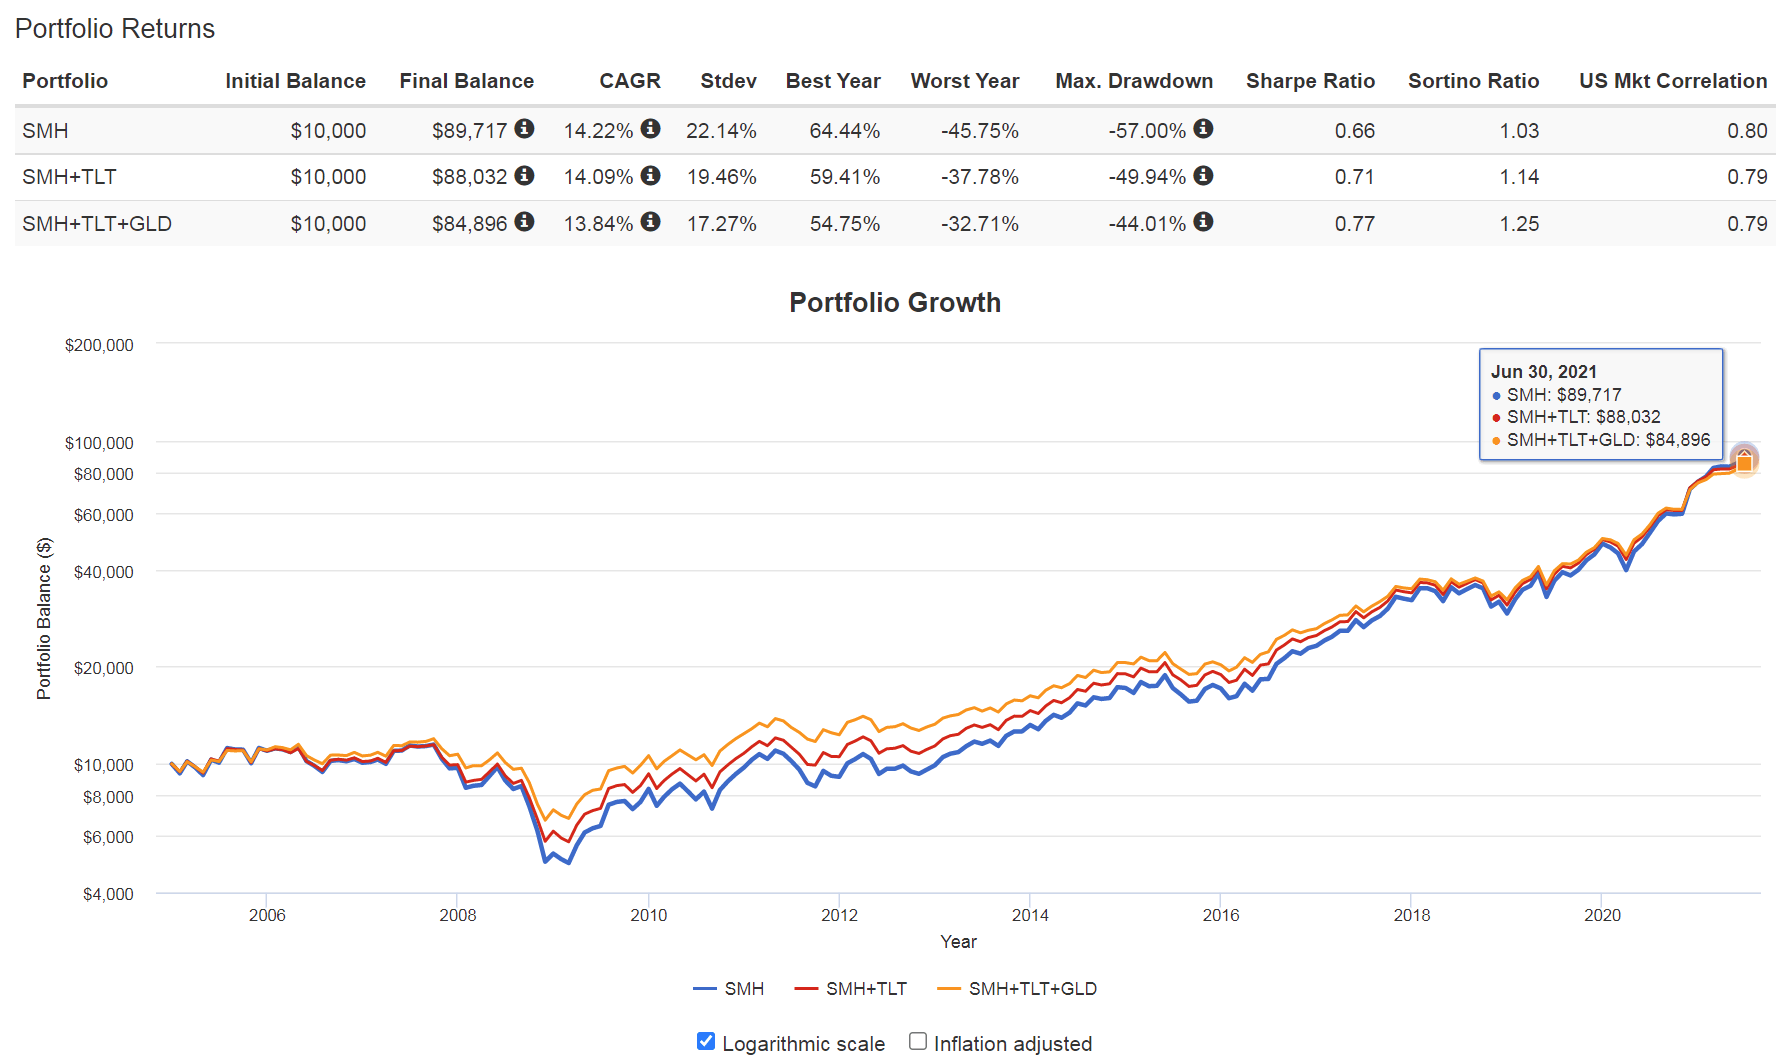Click US market correlation value 0.80
The width and height of the screenshot is (1788, 1063).
click(x=1747, y=131)
